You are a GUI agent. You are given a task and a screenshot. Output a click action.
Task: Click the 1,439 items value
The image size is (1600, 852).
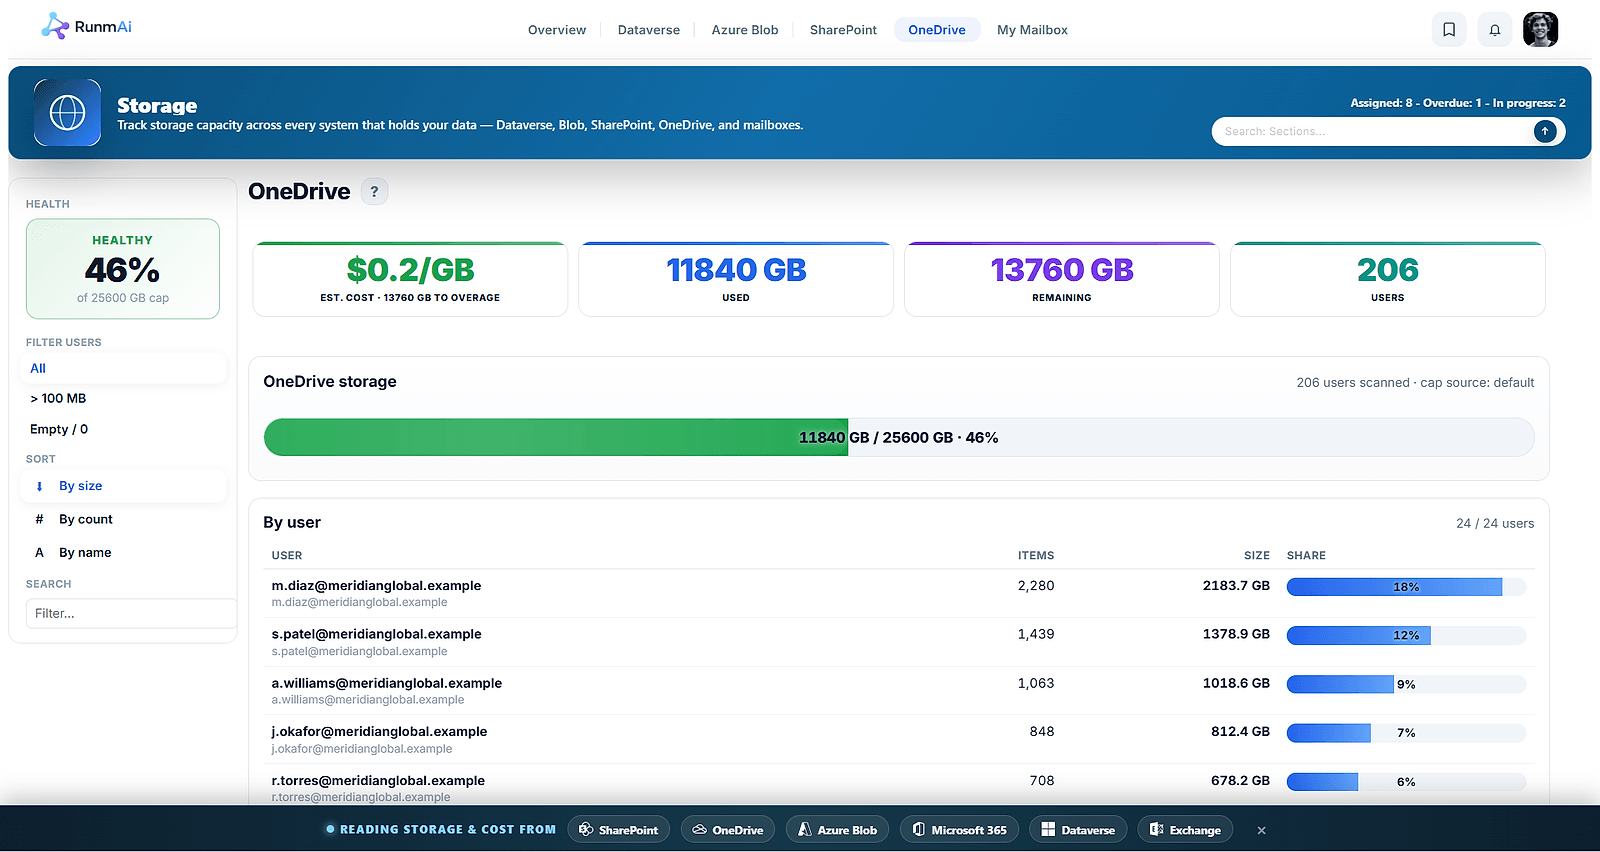1036,634
